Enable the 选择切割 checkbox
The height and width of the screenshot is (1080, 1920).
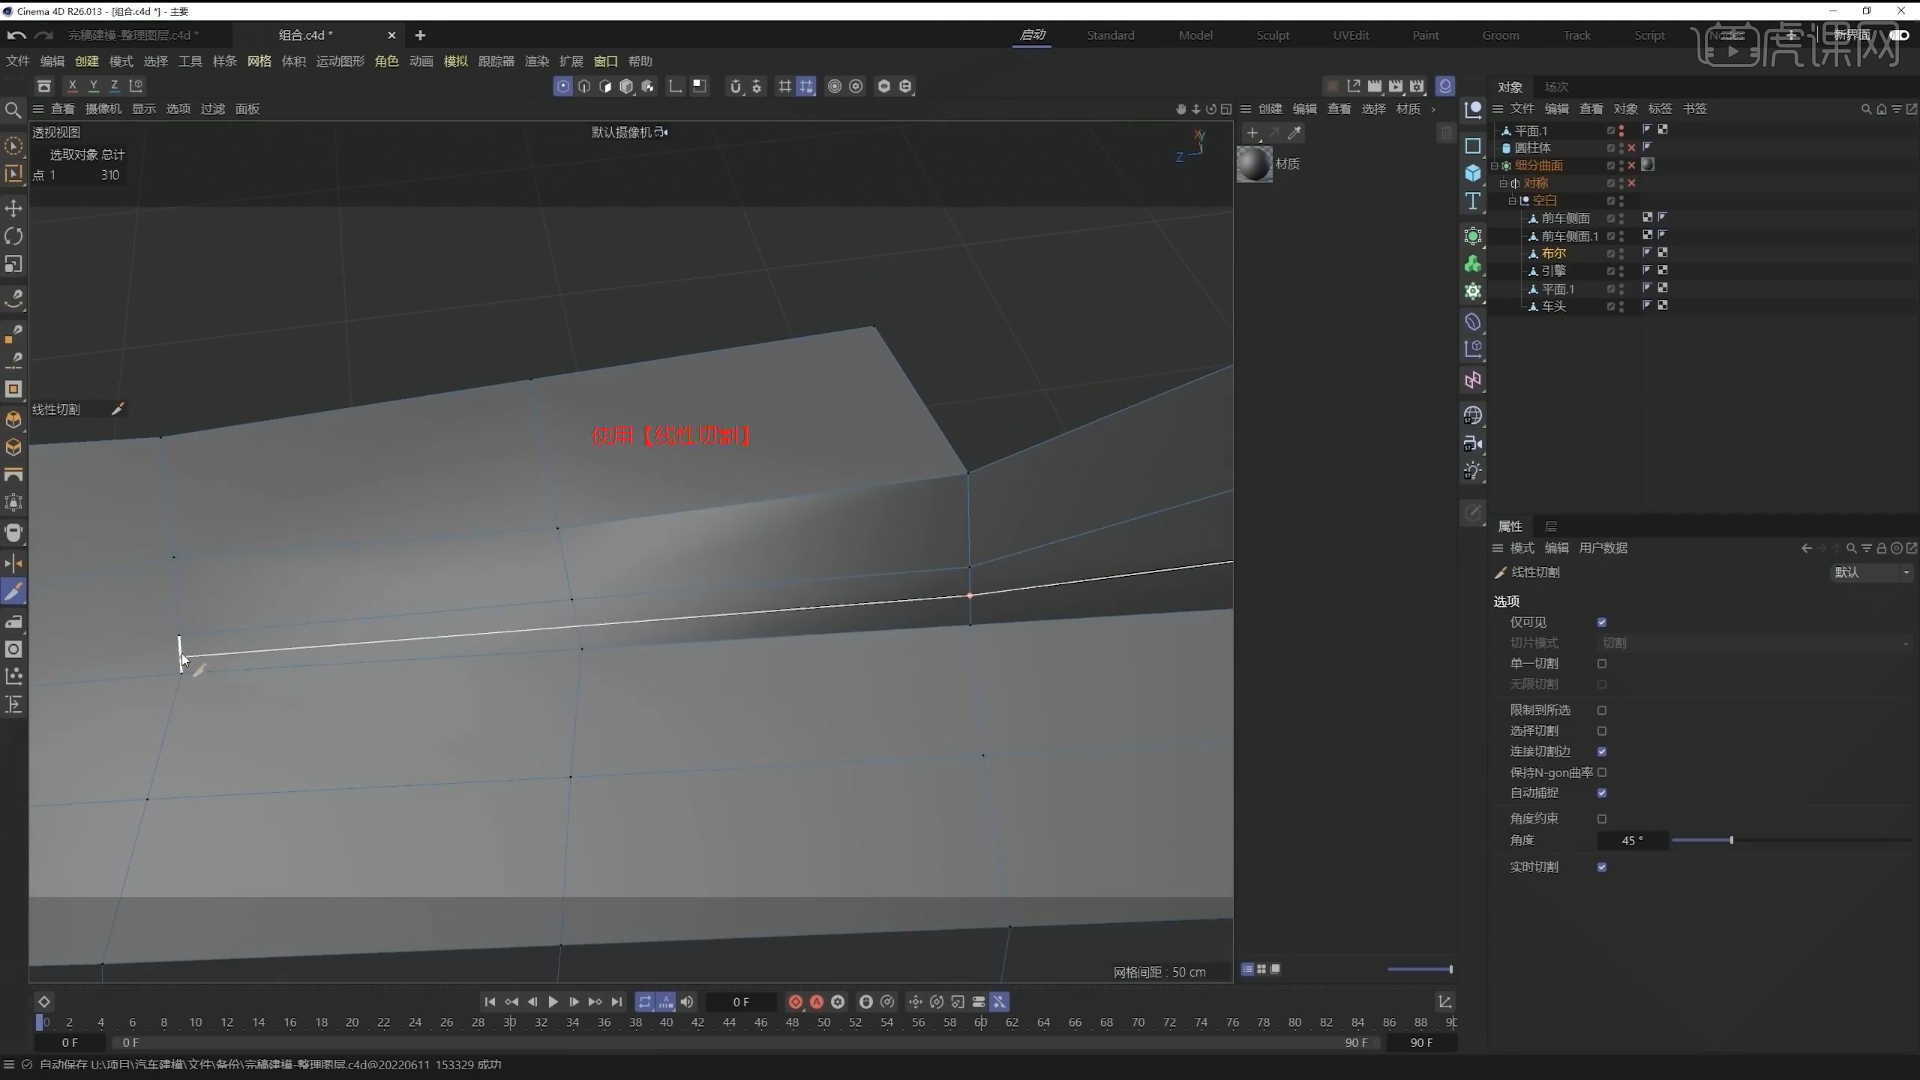pos(1602,731)
